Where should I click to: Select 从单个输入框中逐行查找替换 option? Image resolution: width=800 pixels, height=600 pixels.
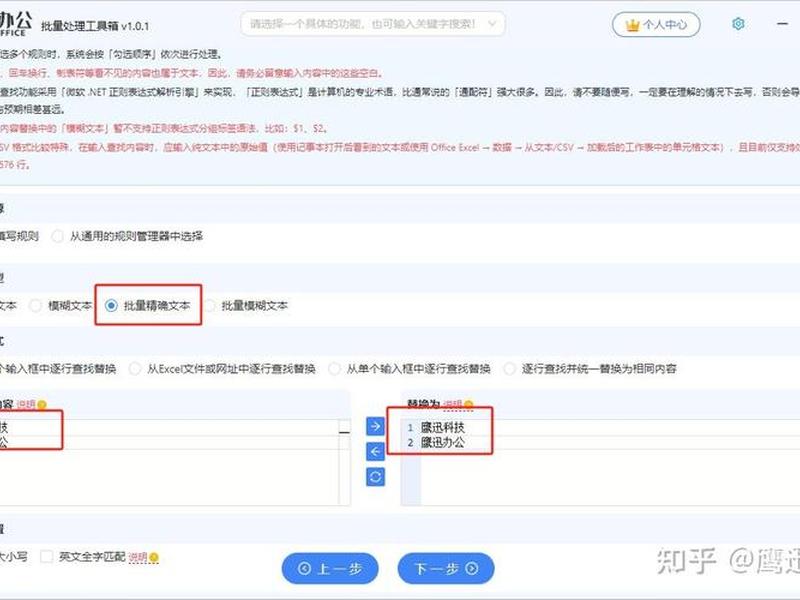[334, 369]
